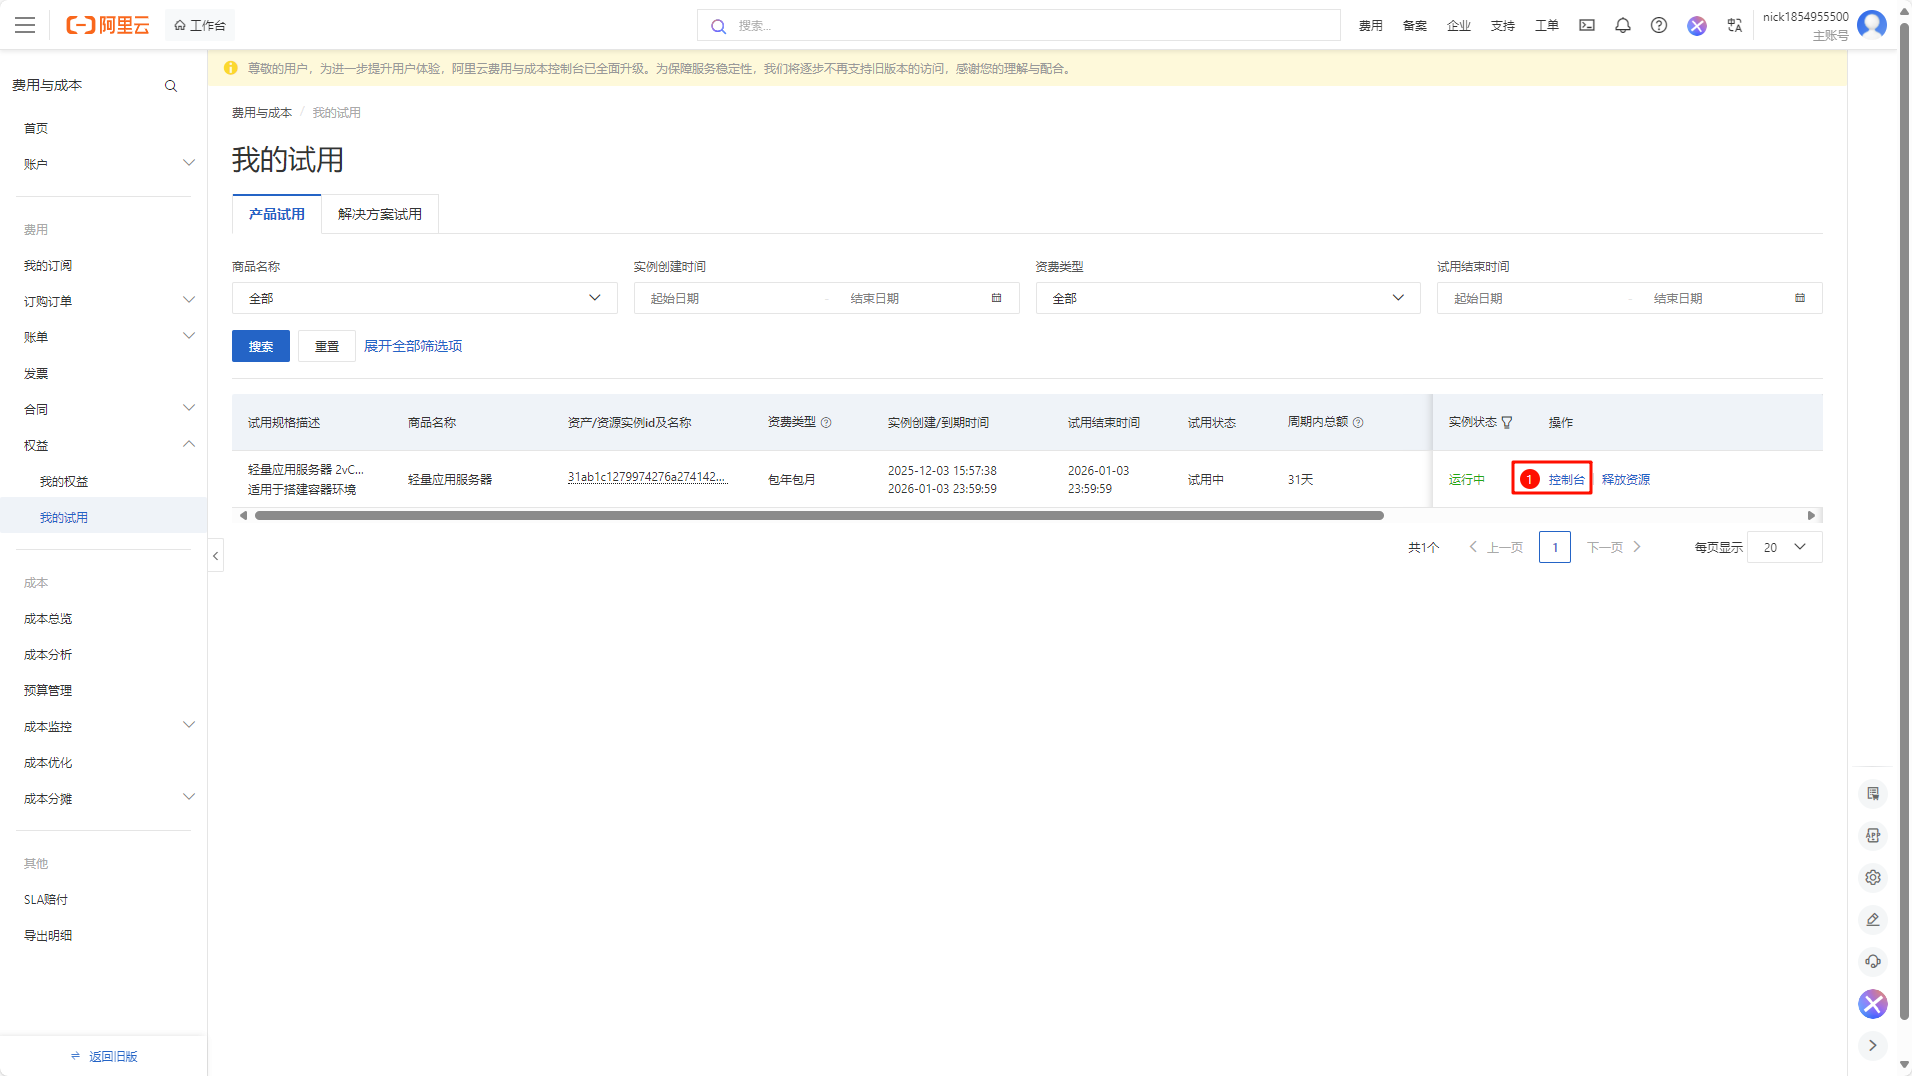1912x1076 pixels.
Task: Change the 每页显示 page size dropdown
Action: click(x=1784, y=547)
